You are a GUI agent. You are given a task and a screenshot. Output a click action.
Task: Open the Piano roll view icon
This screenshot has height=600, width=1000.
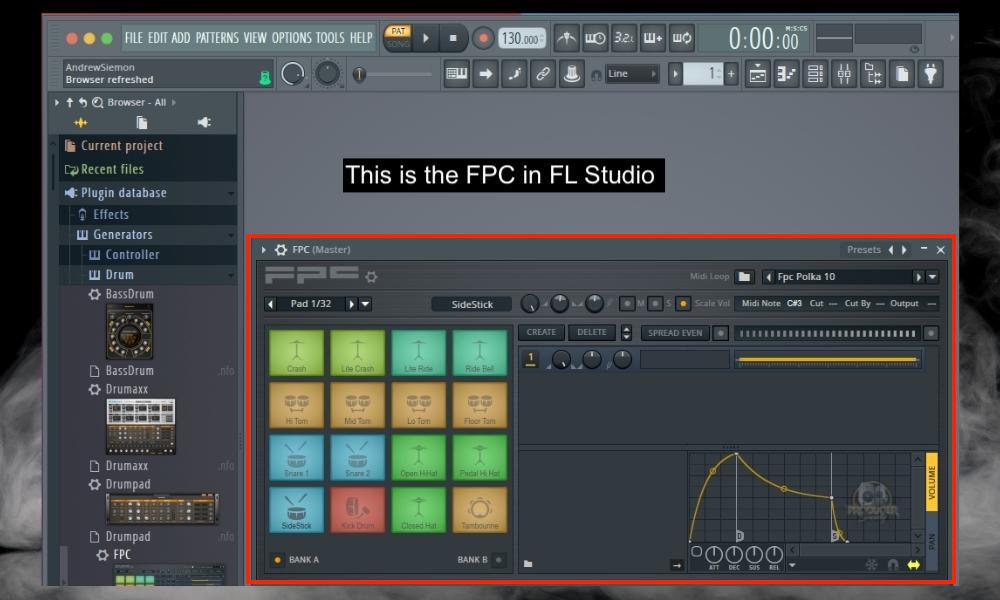[x=786, y=74]
